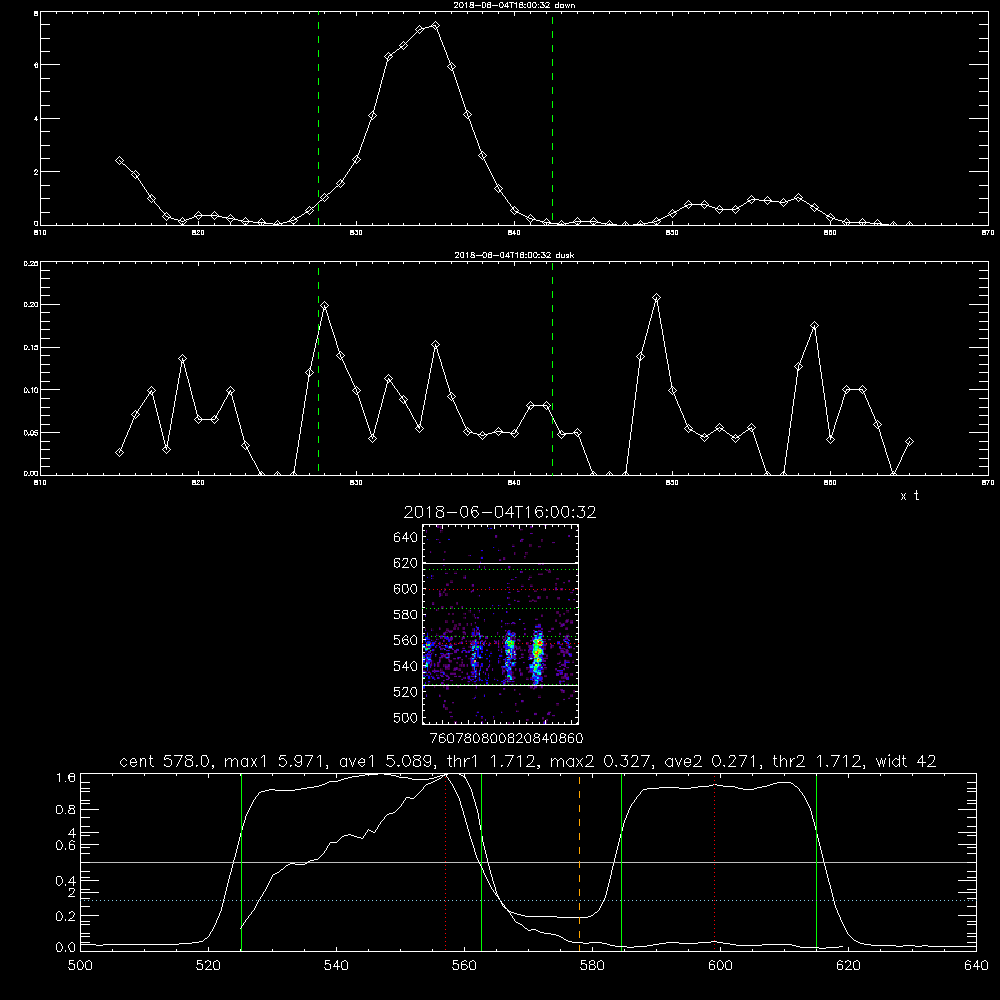Click left green dashed line in dawn plot
The image size is (1000, 1000).
(318, 119)
